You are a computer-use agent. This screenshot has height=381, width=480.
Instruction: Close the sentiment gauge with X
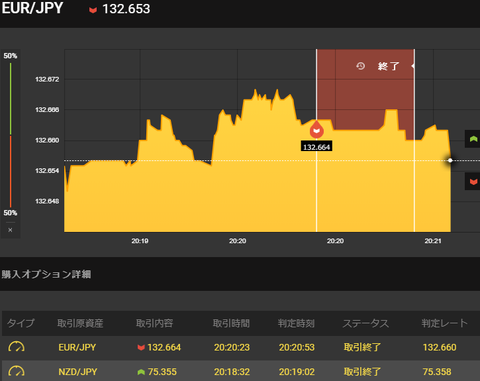coord(10,230)
